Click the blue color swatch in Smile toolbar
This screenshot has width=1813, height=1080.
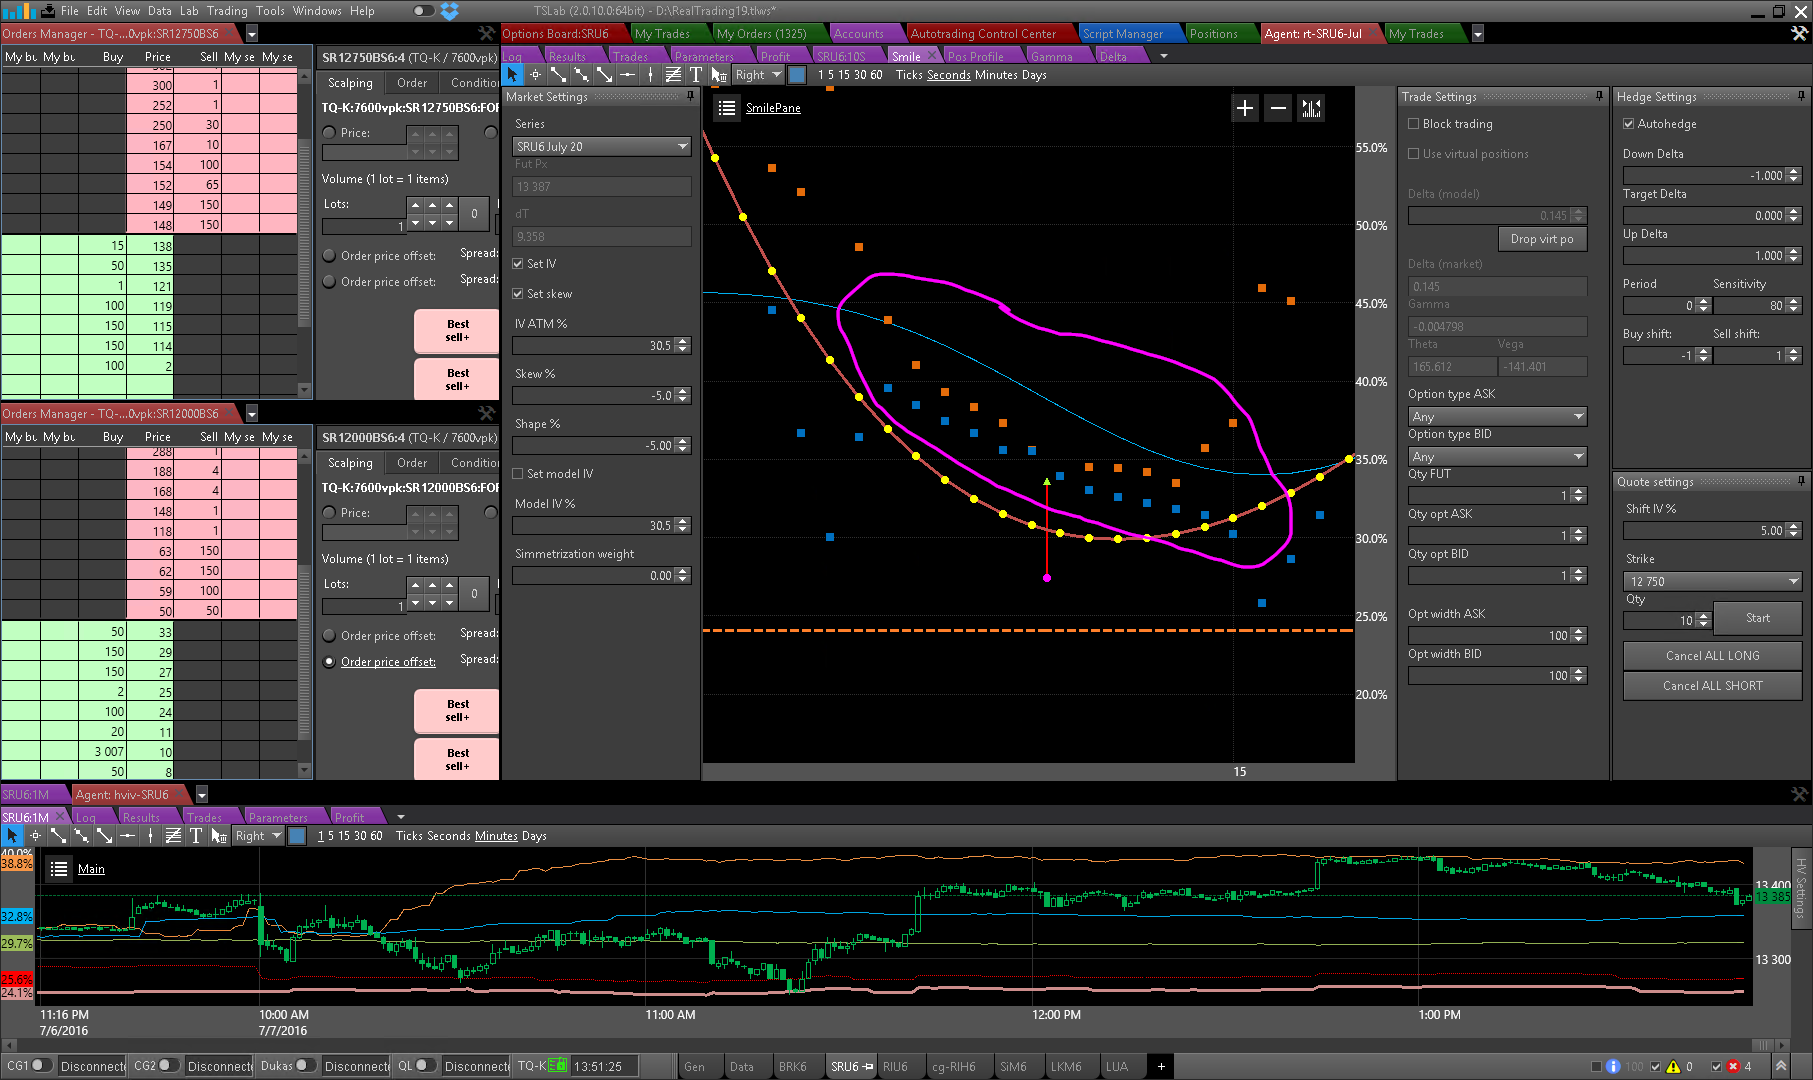tap(797, 75)
